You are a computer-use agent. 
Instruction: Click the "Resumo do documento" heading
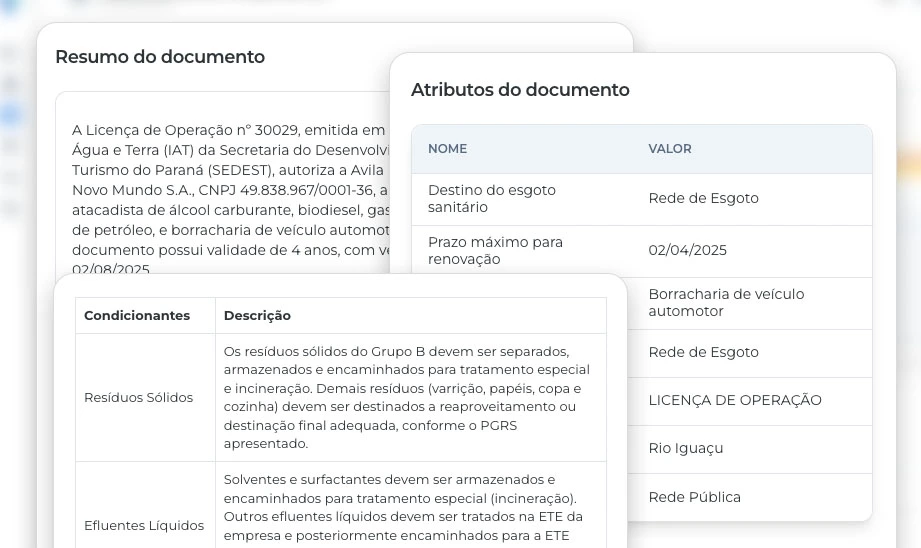160,57
